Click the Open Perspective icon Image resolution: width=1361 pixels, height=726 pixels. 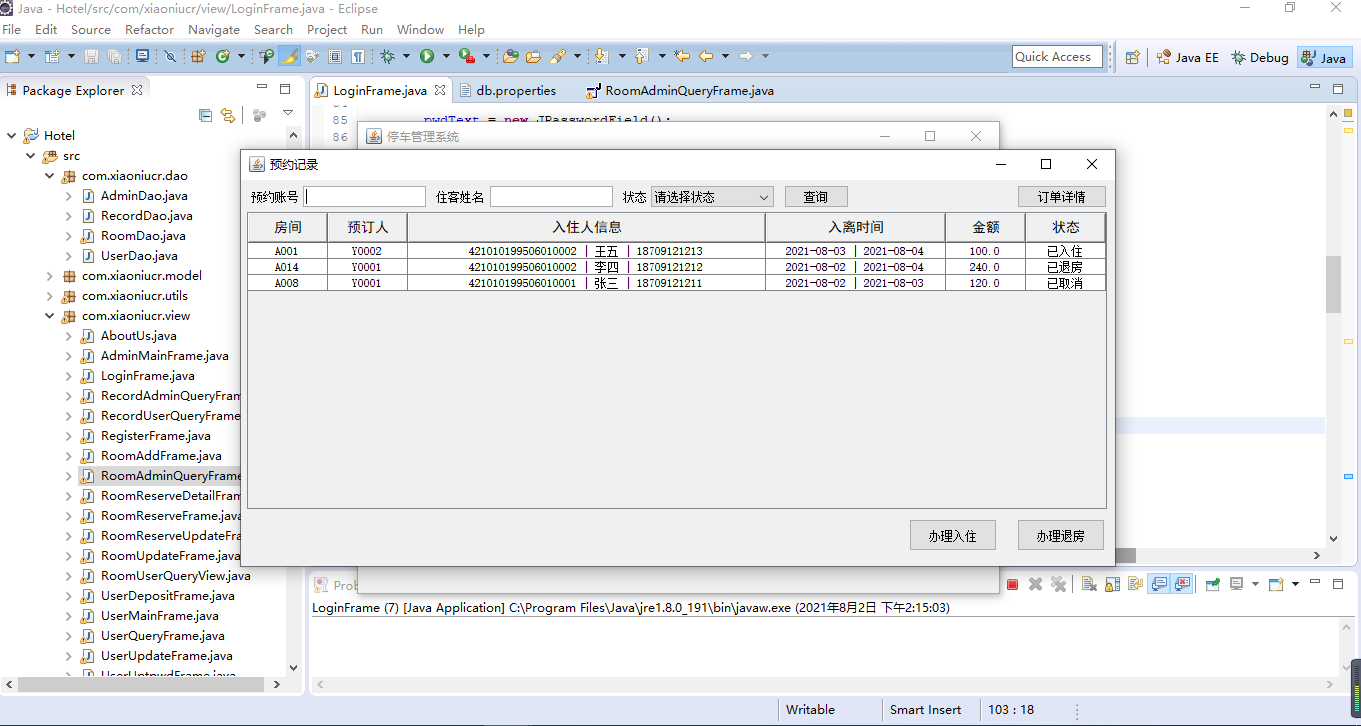[1133, 58]
